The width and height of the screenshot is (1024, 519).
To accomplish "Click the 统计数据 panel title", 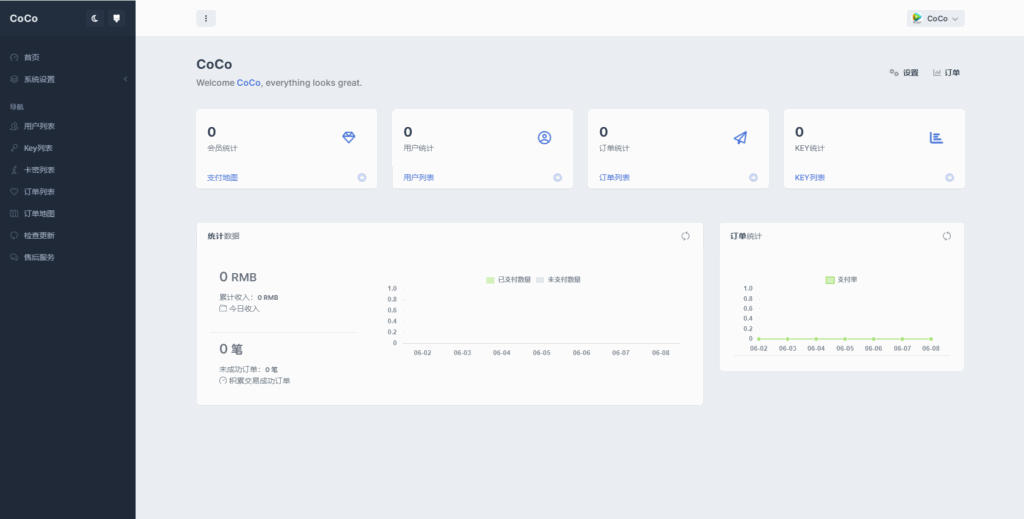I will [x=223, y=236].
